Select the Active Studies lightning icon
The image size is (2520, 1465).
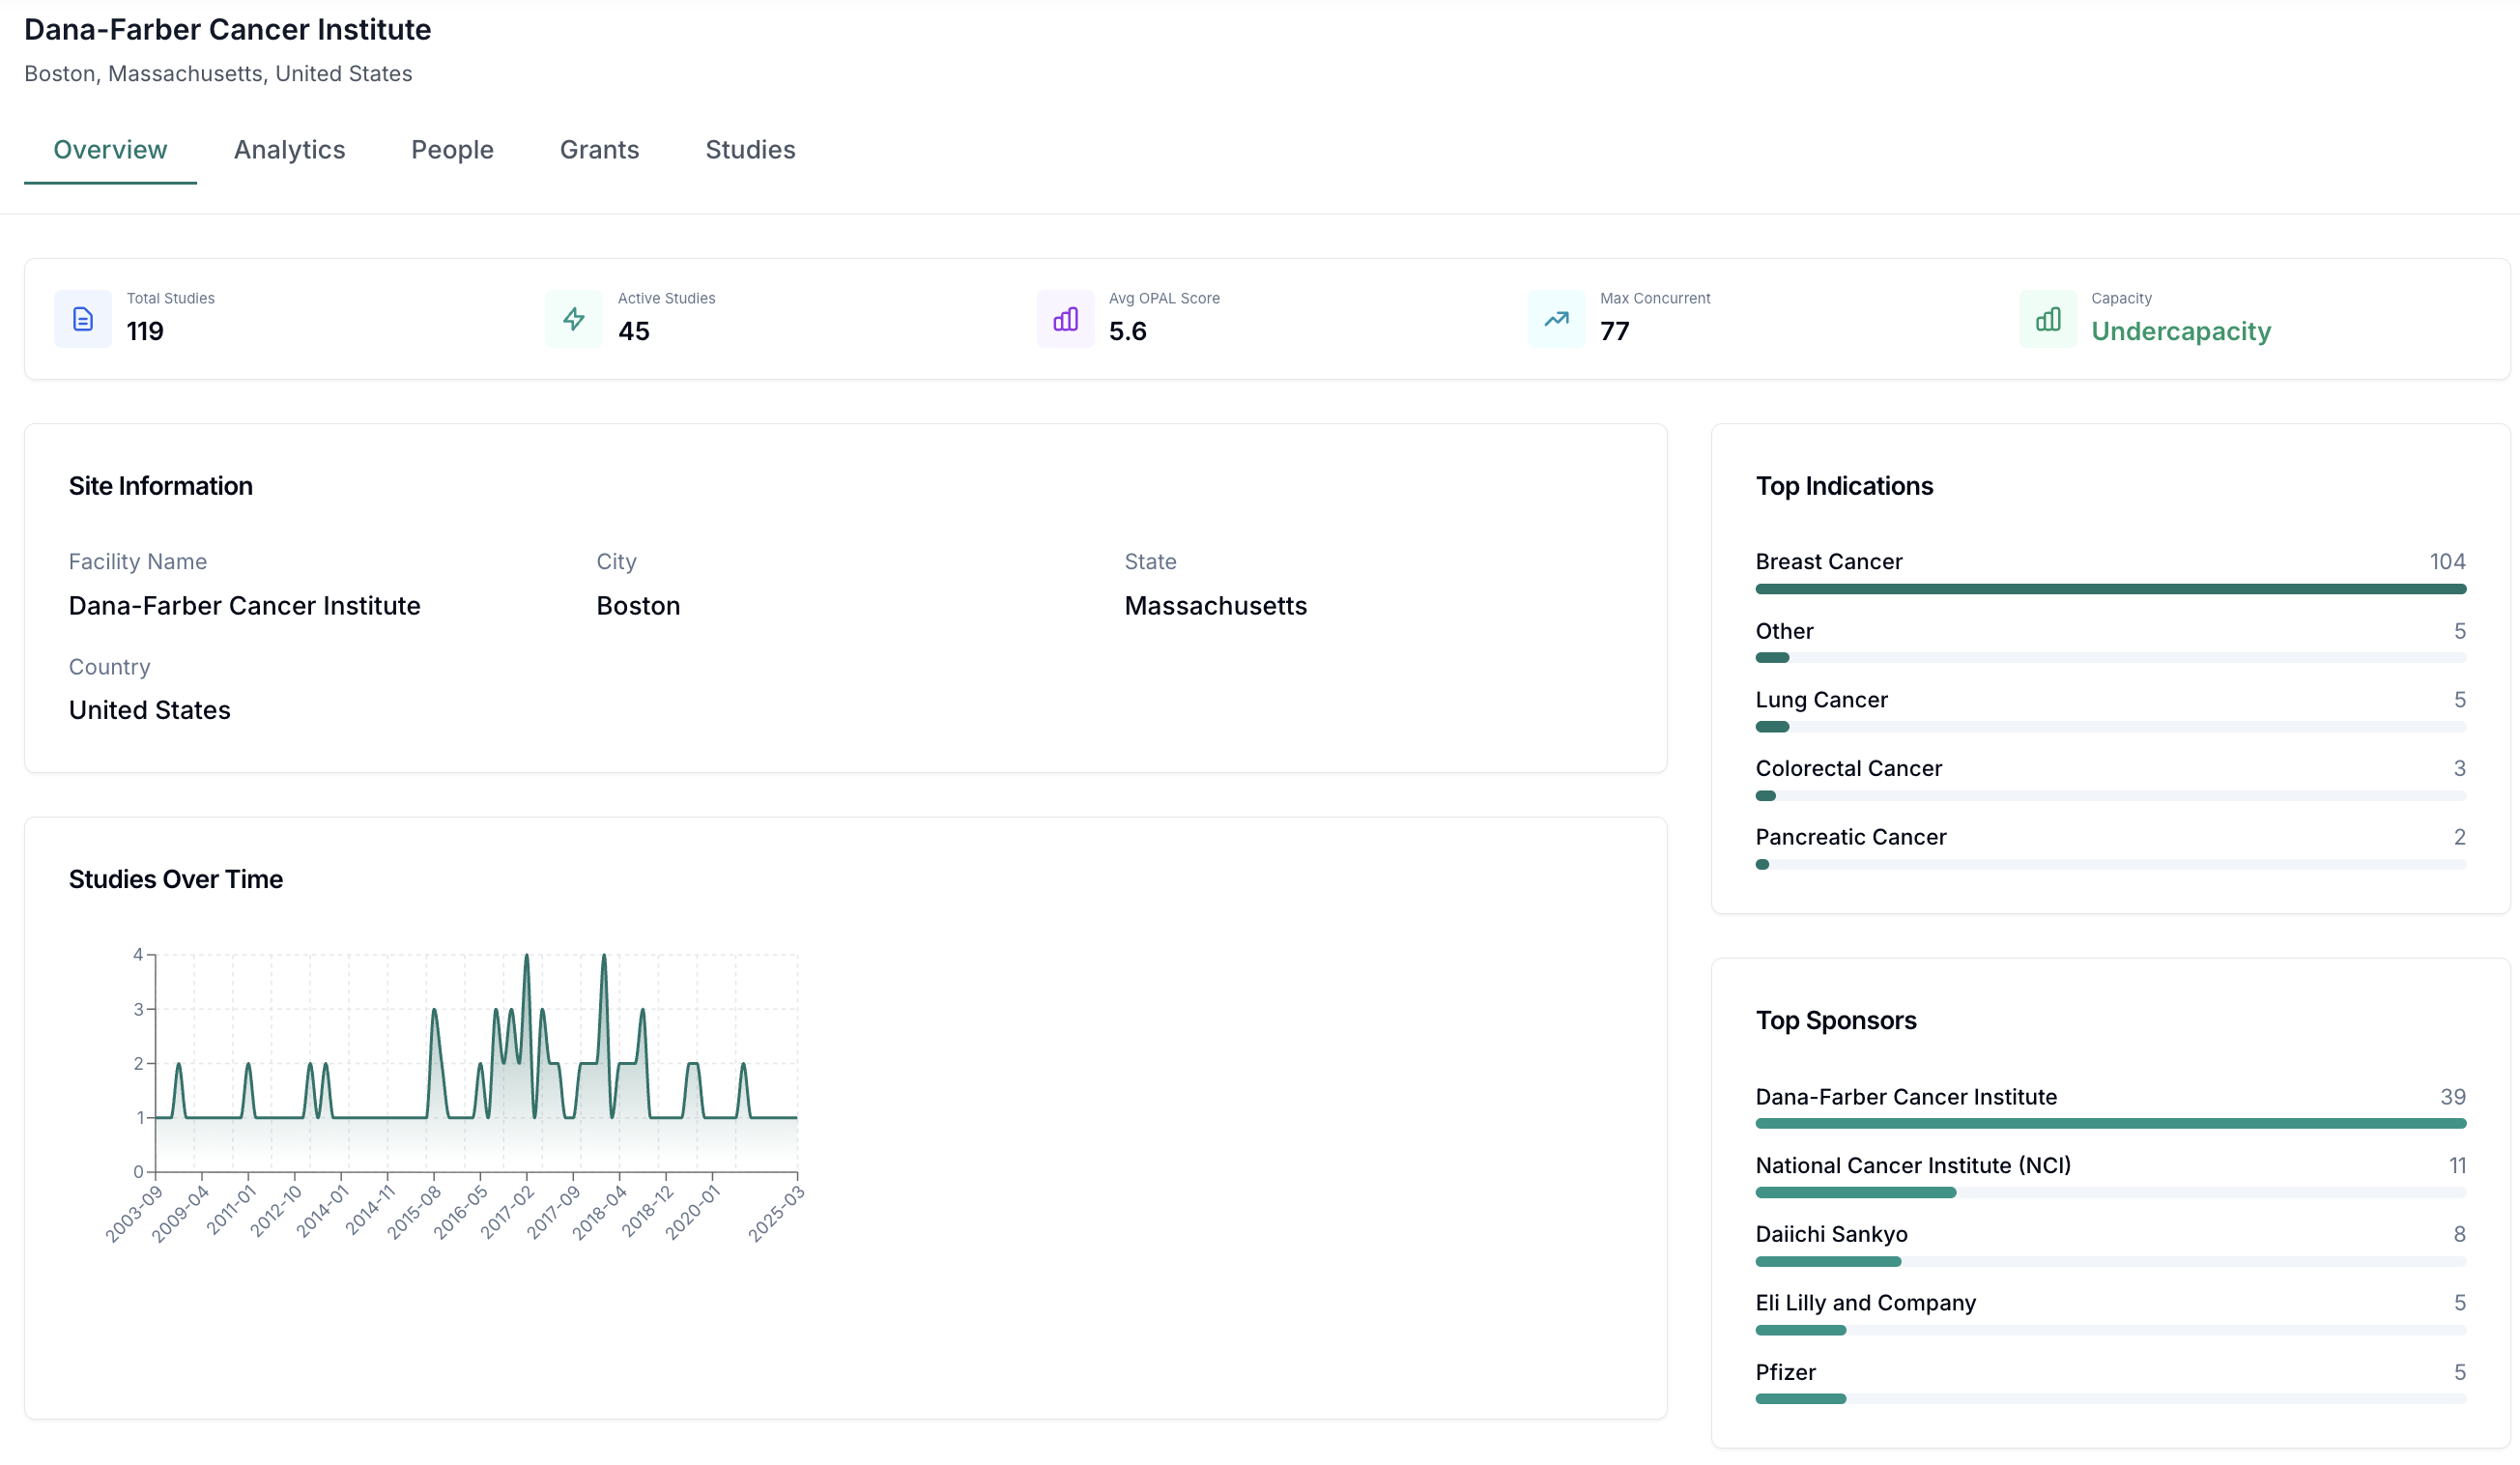tap(573, 319)
